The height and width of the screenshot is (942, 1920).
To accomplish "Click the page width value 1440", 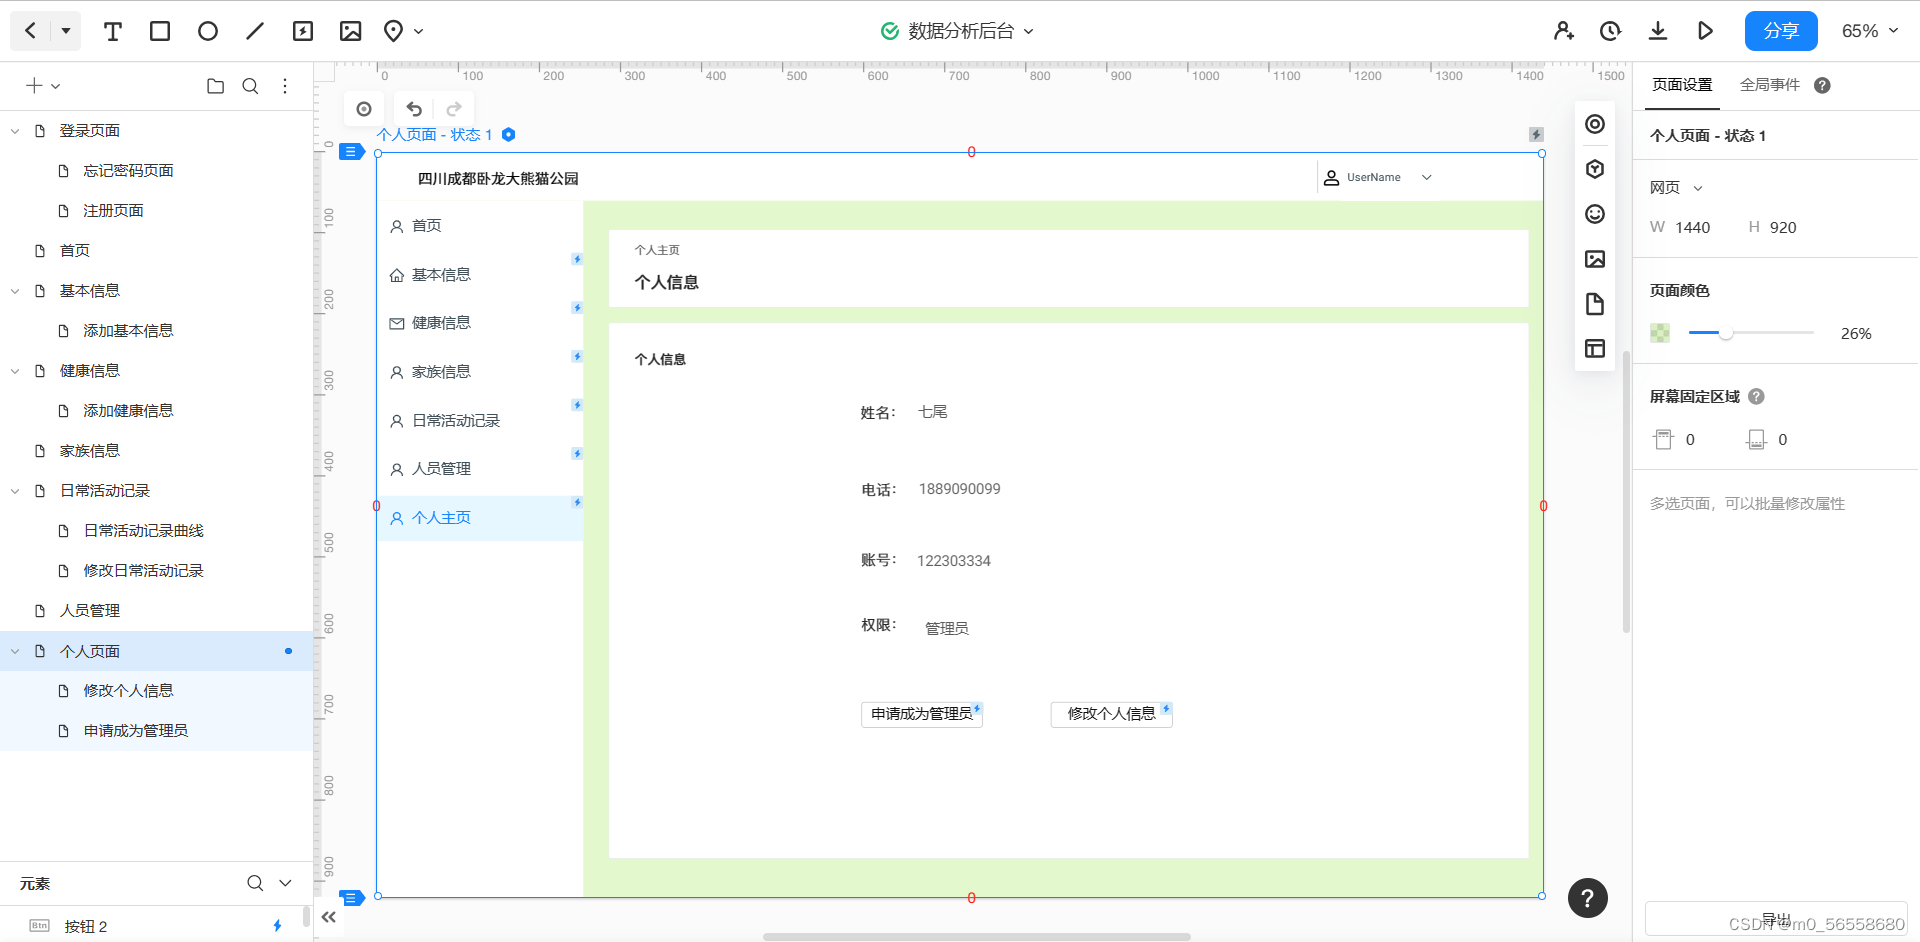I will (1693, 228).
